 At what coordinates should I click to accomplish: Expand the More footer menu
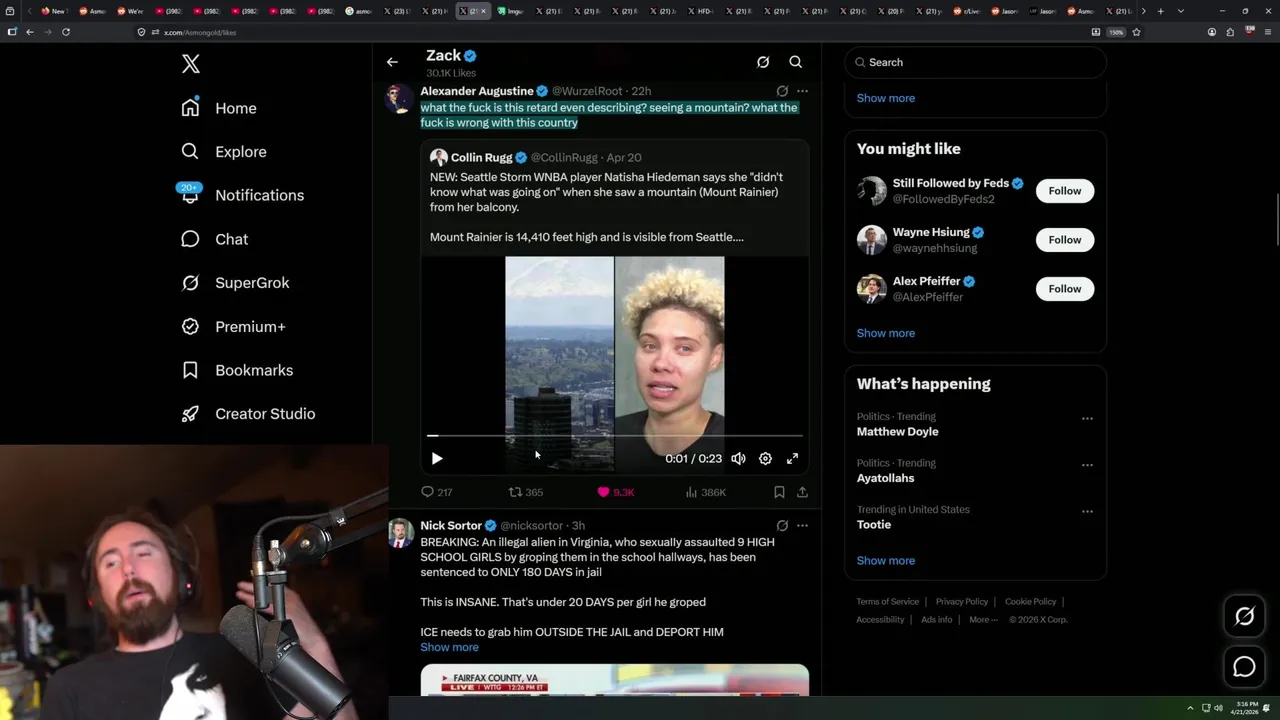[984, 620]
